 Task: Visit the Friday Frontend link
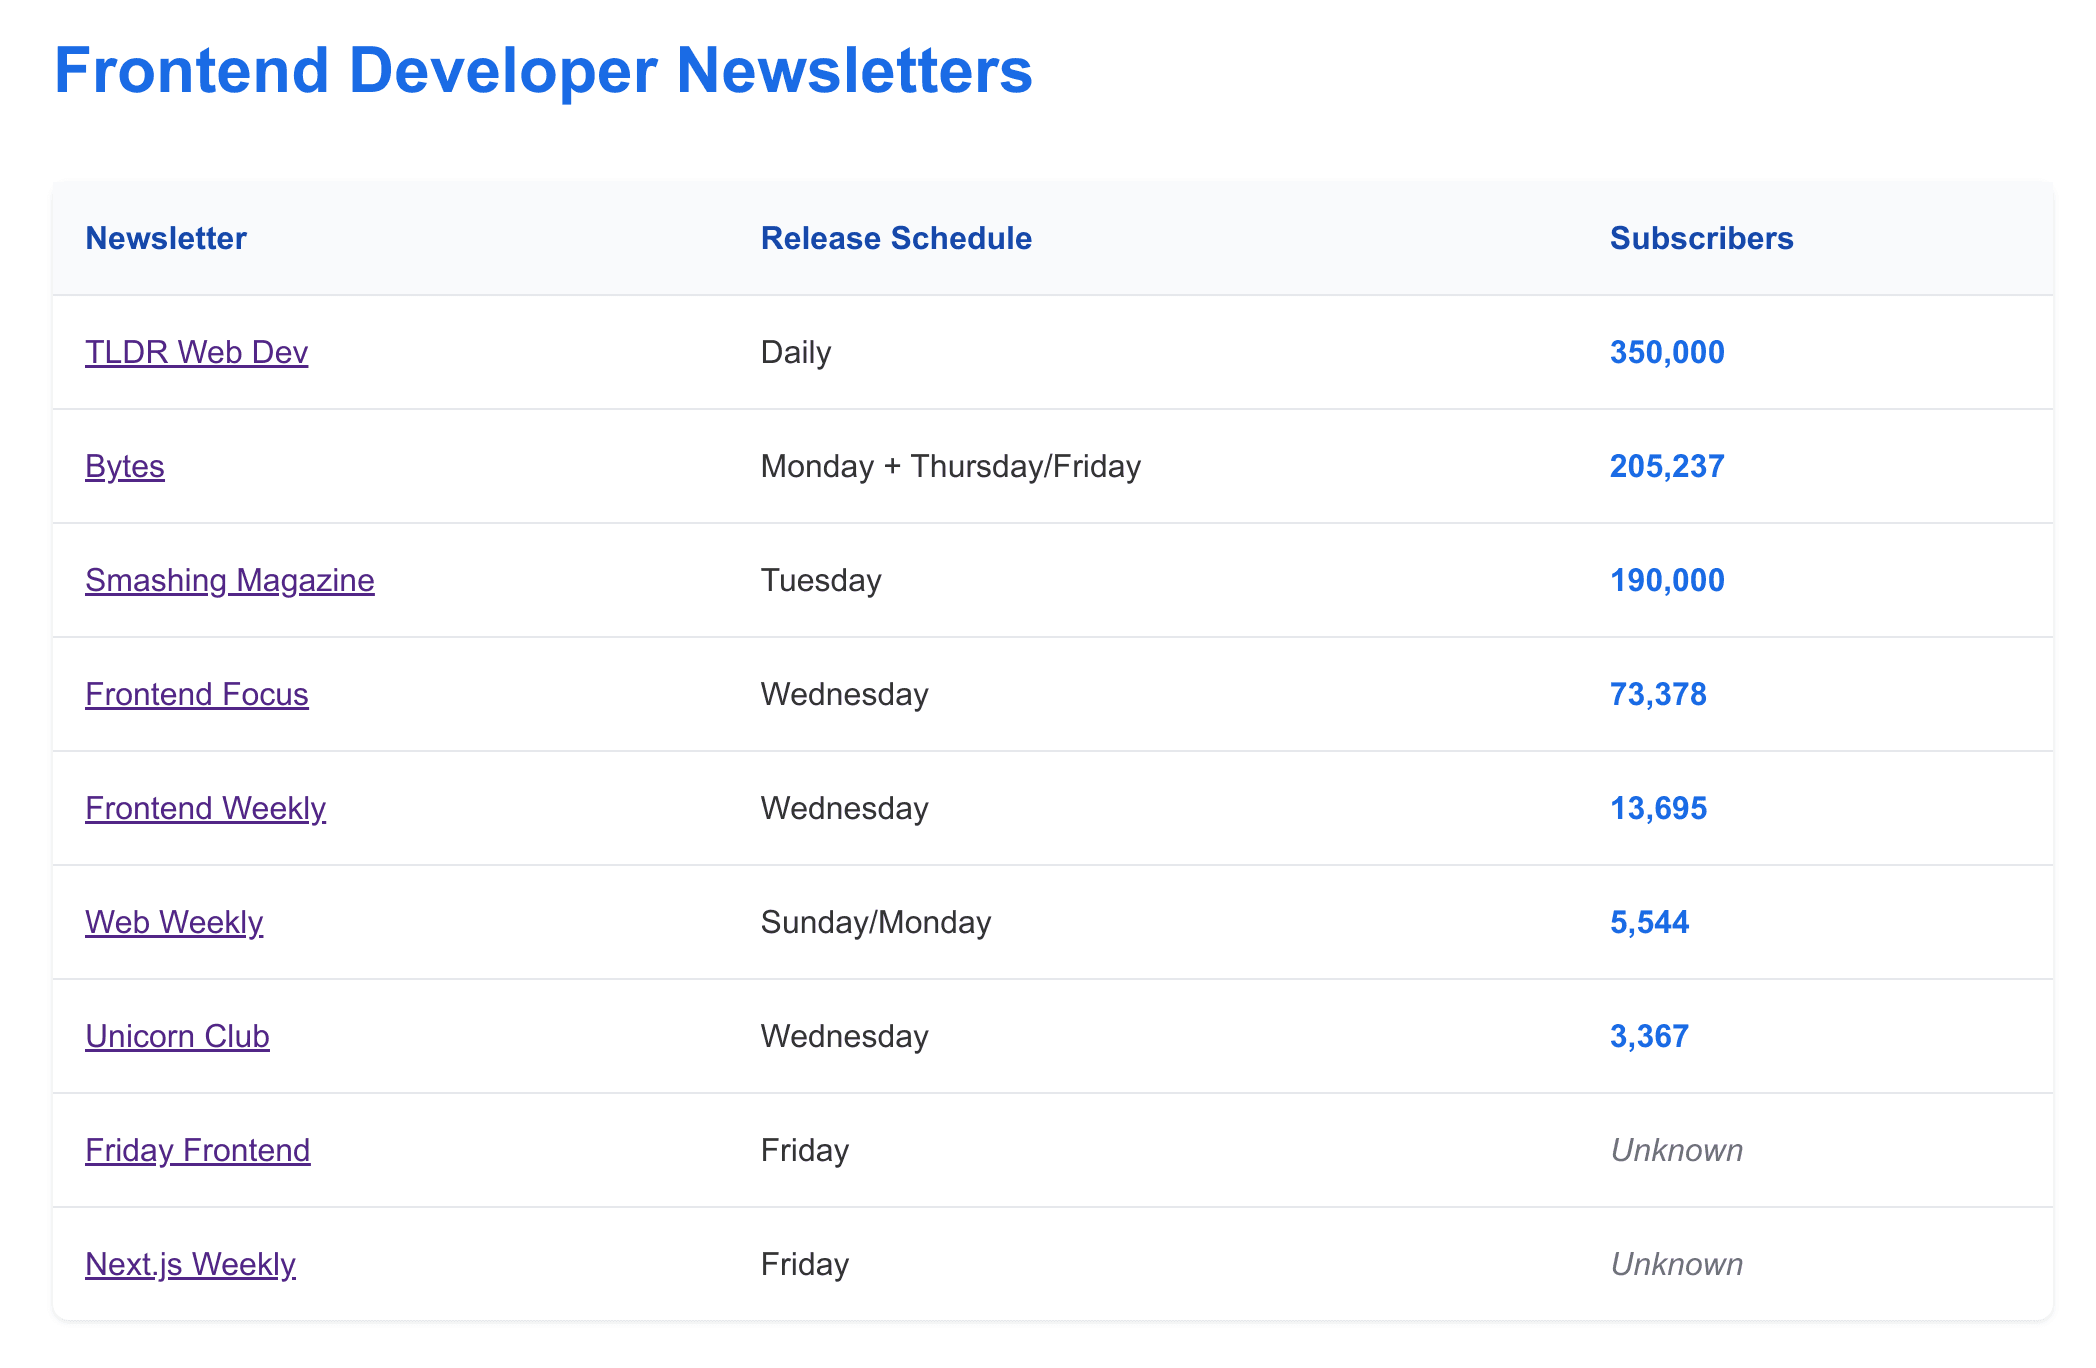197,1150
